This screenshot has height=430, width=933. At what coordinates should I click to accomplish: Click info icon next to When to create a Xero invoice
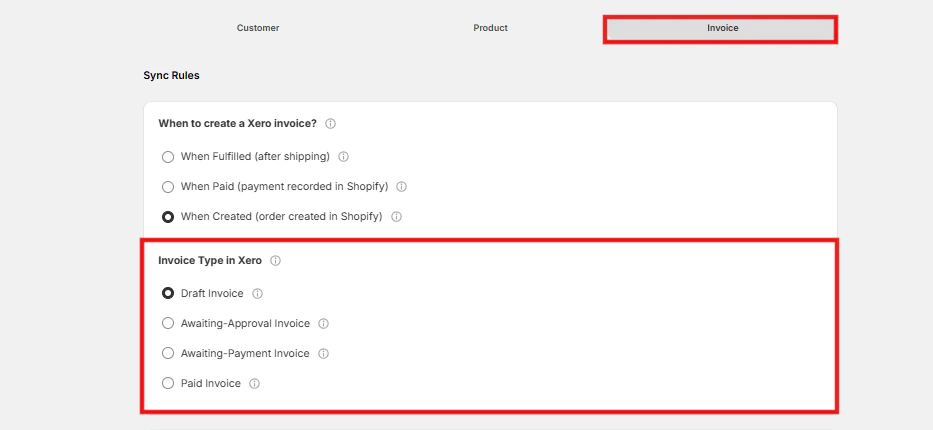coord(331,124)
